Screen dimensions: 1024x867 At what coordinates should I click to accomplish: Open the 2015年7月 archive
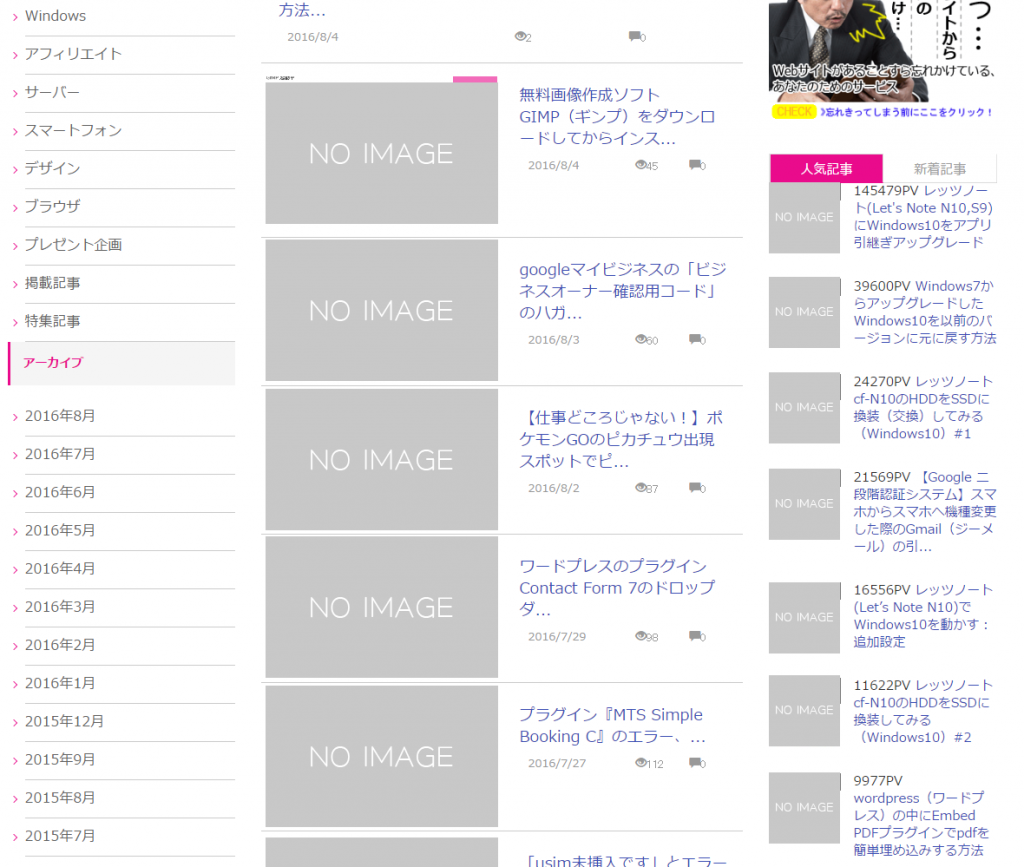[60, 836]
